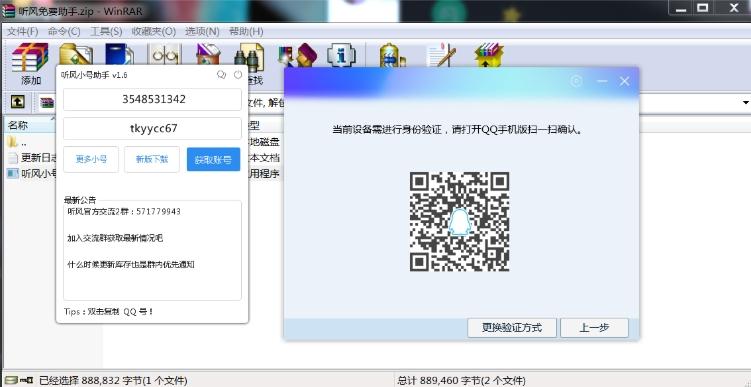Click the 更换验证方式 button in QQ dialog
751x387 pixels.
(x=512, y=328)
